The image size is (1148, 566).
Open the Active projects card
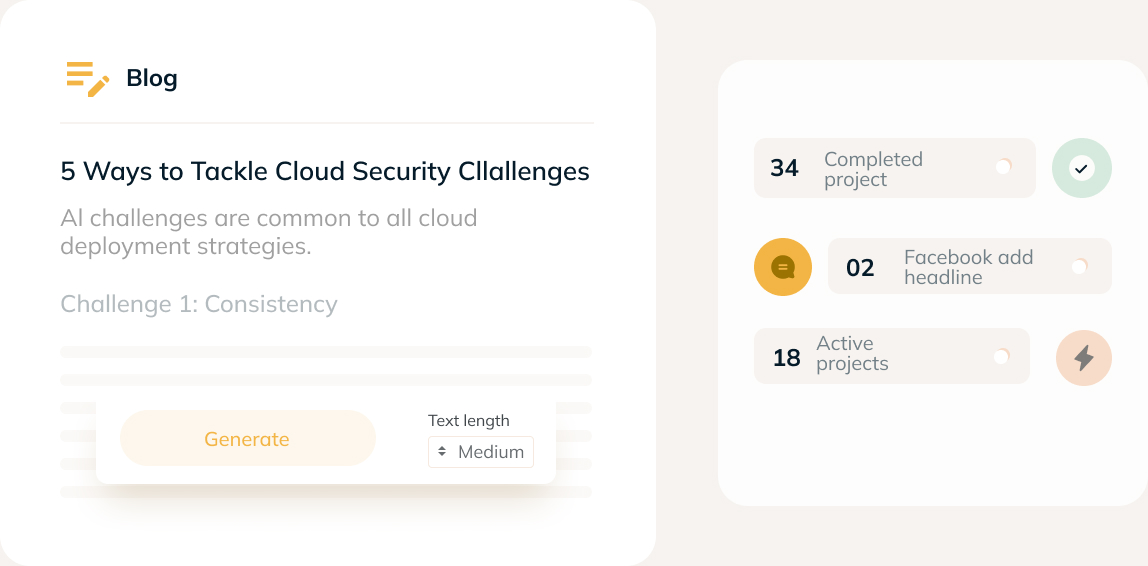click(x=891, y=356)
